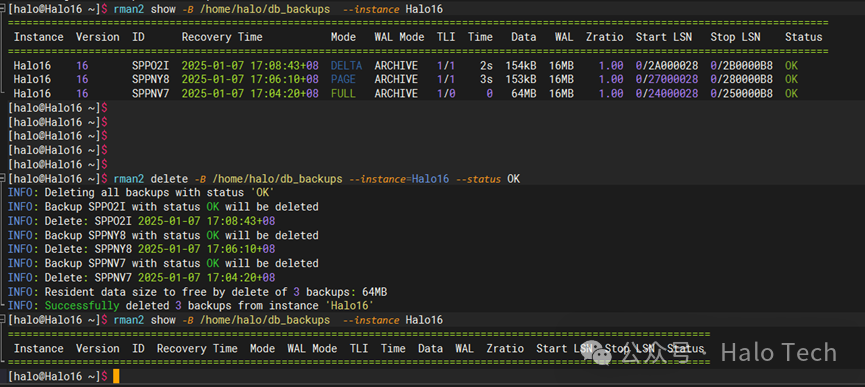Click the PAGE mode cell
The image size is (865, 387).
[x=343, y=79]
